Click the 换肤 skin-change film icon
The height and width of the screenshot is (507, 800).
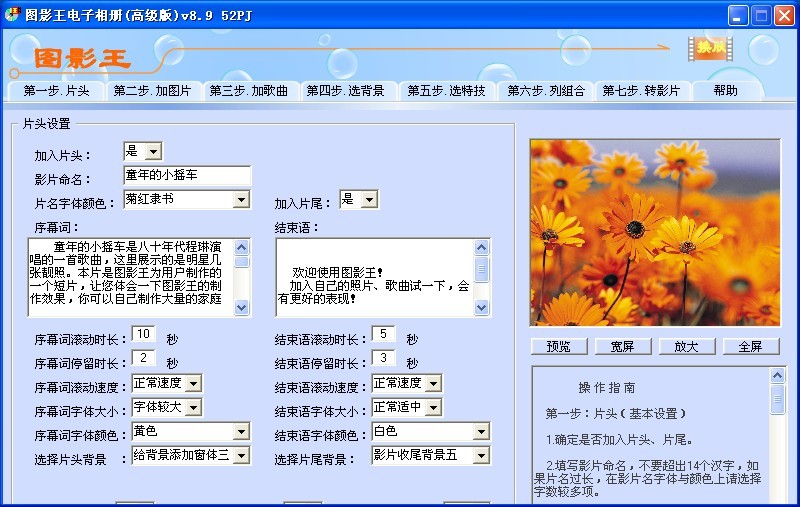[710, 49]
